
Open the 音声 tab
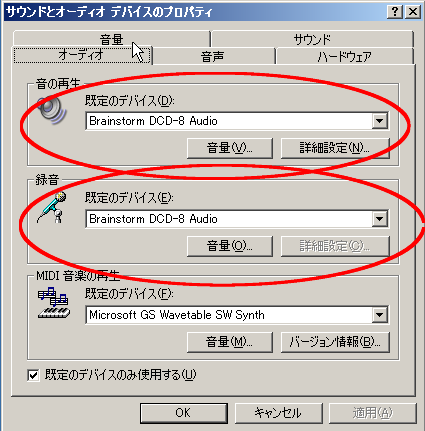click(213, 56)
